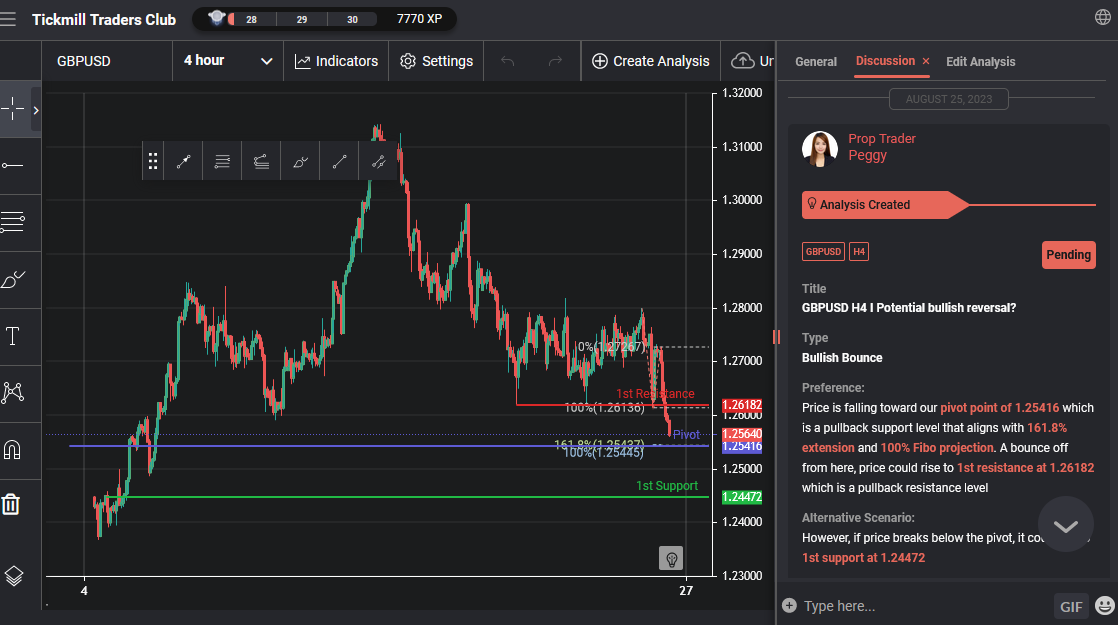1118x625 pixels.
Task: Open the globe language selector
Action: point(1102,17)
